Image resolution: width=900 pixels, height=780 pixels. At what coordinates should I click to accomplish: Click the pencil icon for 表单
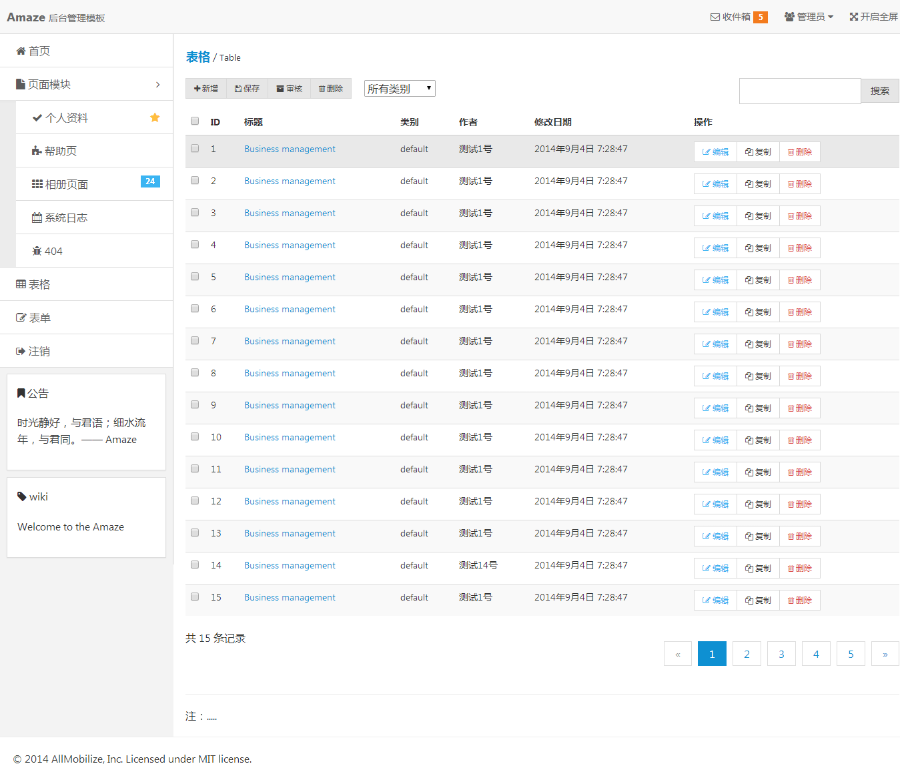[21, 317]
